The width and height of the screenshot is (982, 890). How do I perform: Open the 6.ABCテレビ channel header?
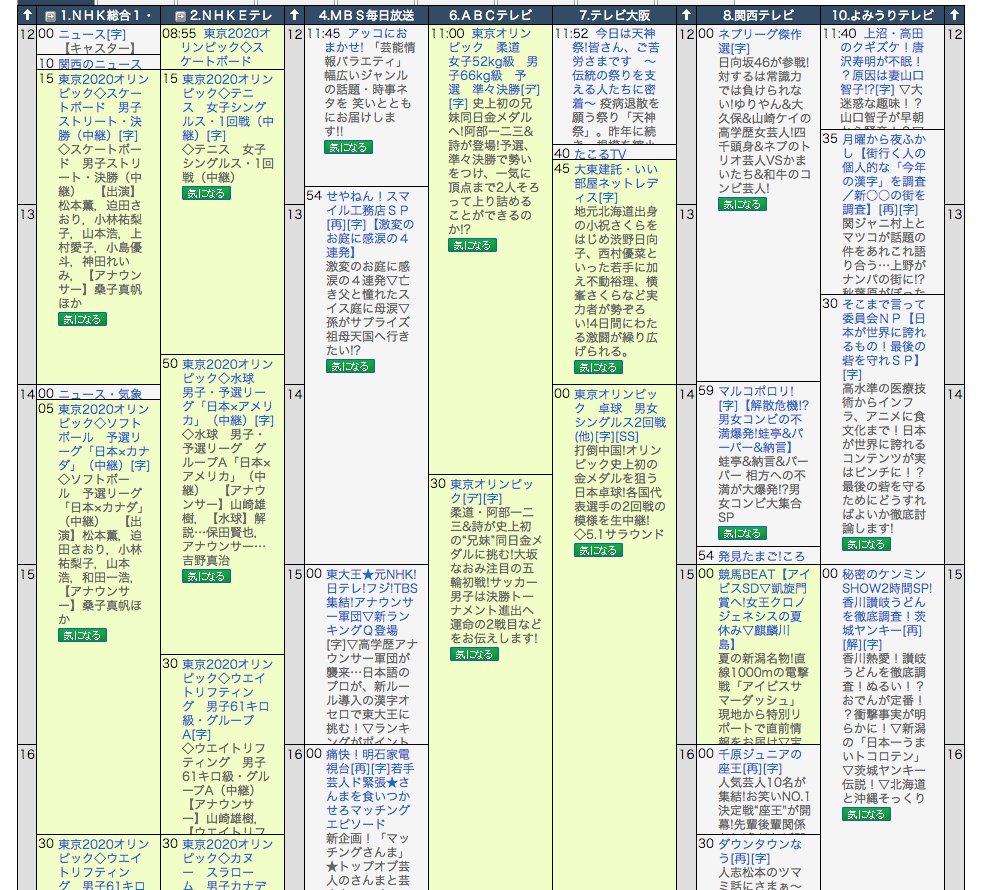(x=490, y=15)
